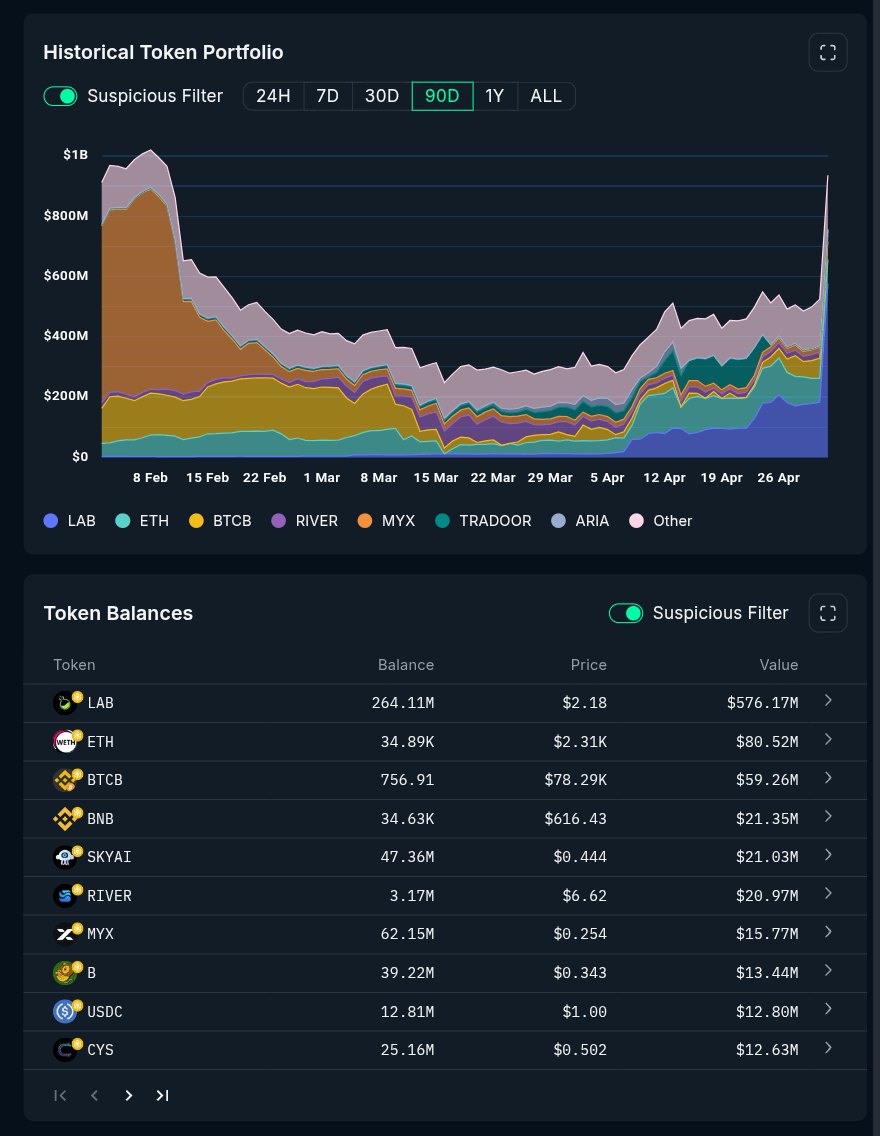Click the Price column header
Image resolution: width=880 pixels, height=1136 pixels.
tap(588, 664)
